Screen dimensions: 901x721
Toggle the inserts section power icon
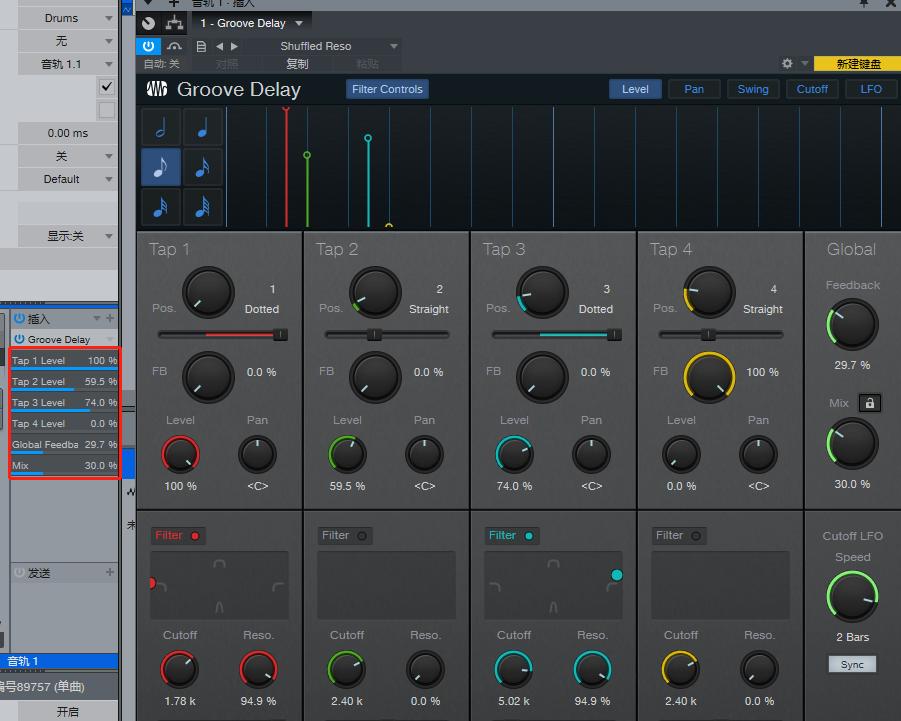(x=19, y=318)
